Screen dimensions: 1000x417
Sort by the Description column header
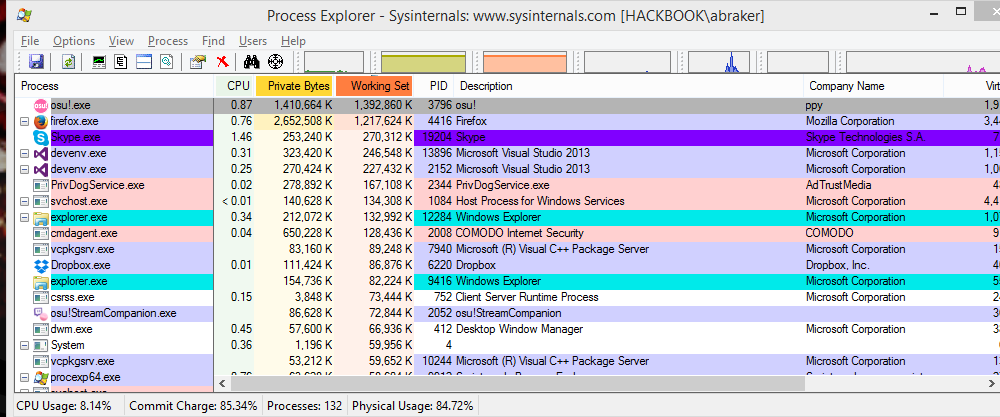pyautogui.click(x=629, y=86)
